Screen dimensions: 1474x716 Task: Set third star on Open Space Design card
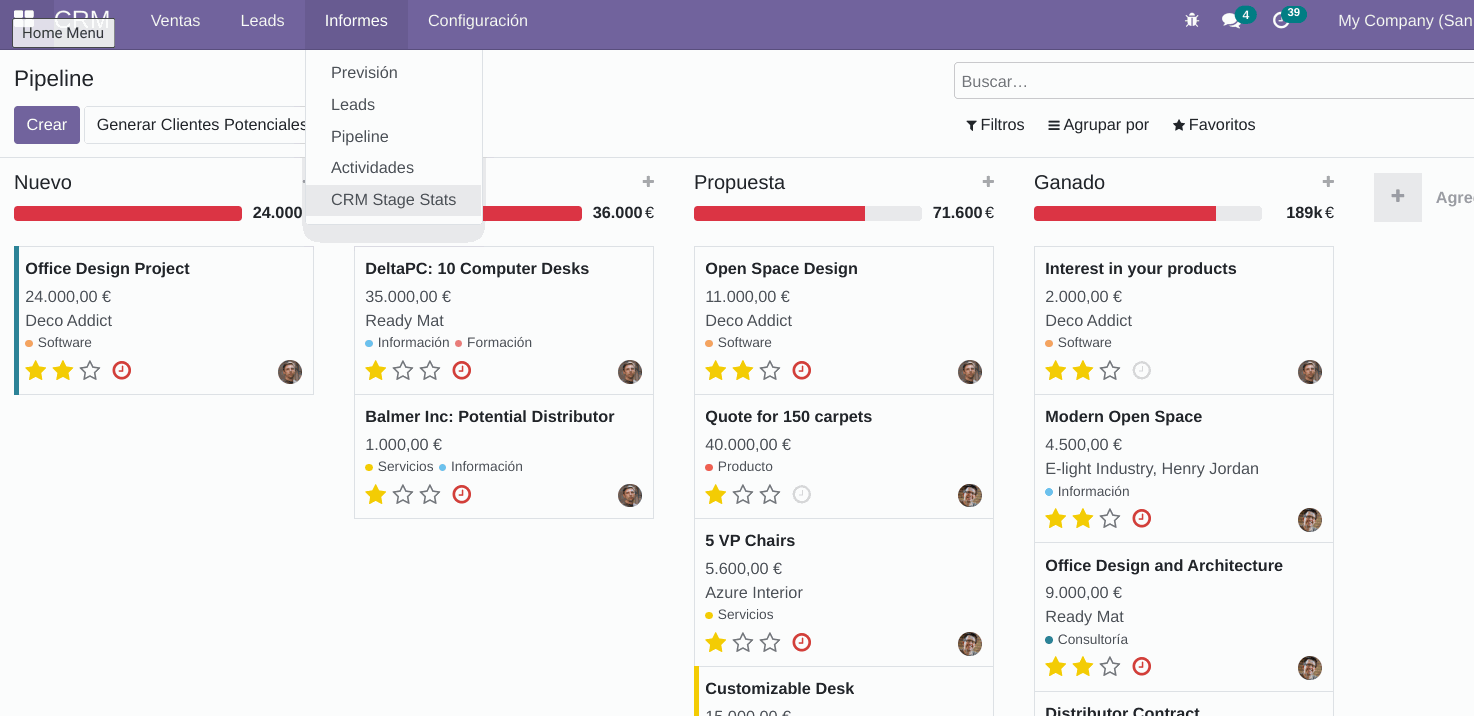pos(770,370)
